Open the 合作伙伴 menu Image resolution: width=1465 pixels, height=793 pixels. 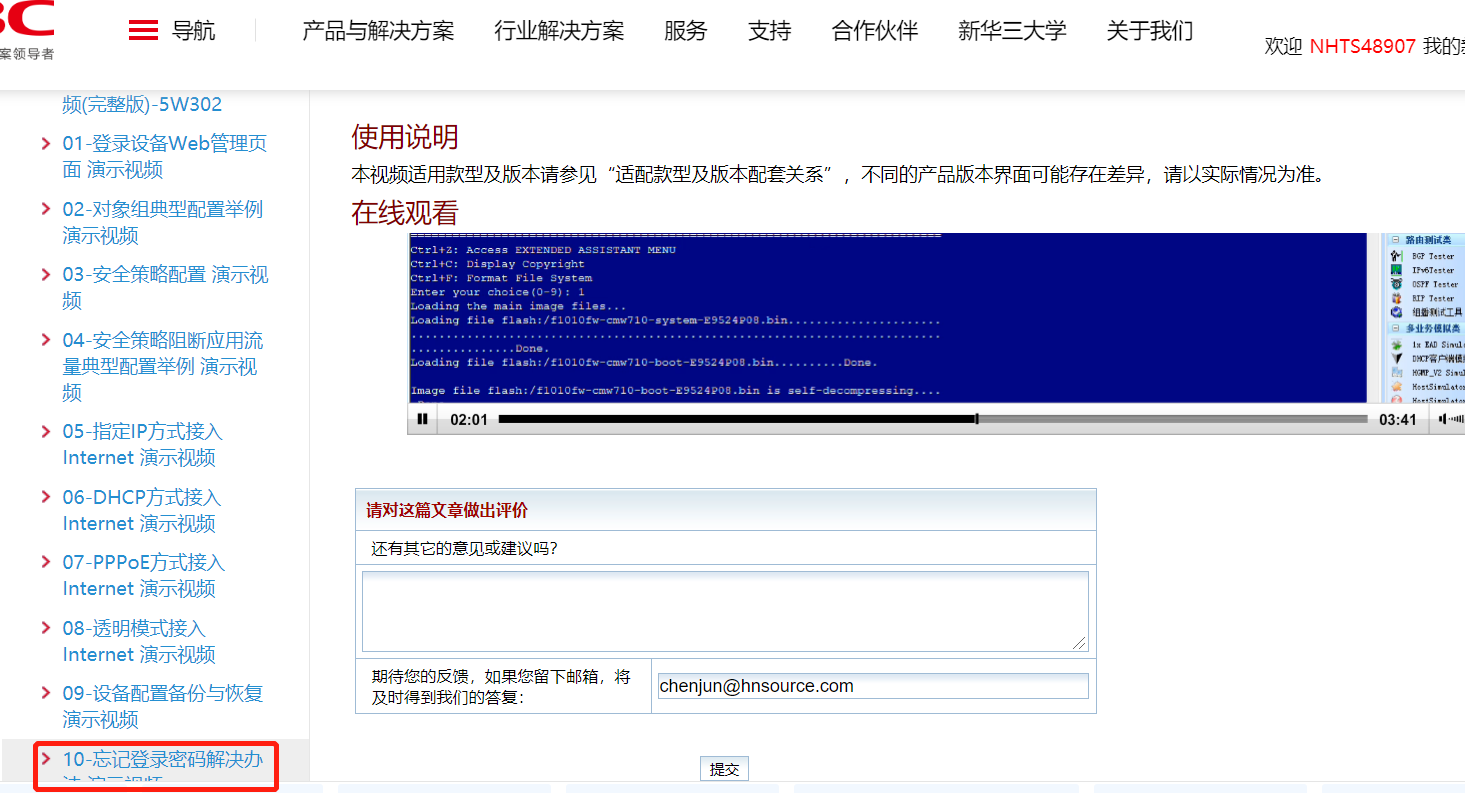point(875,31)
